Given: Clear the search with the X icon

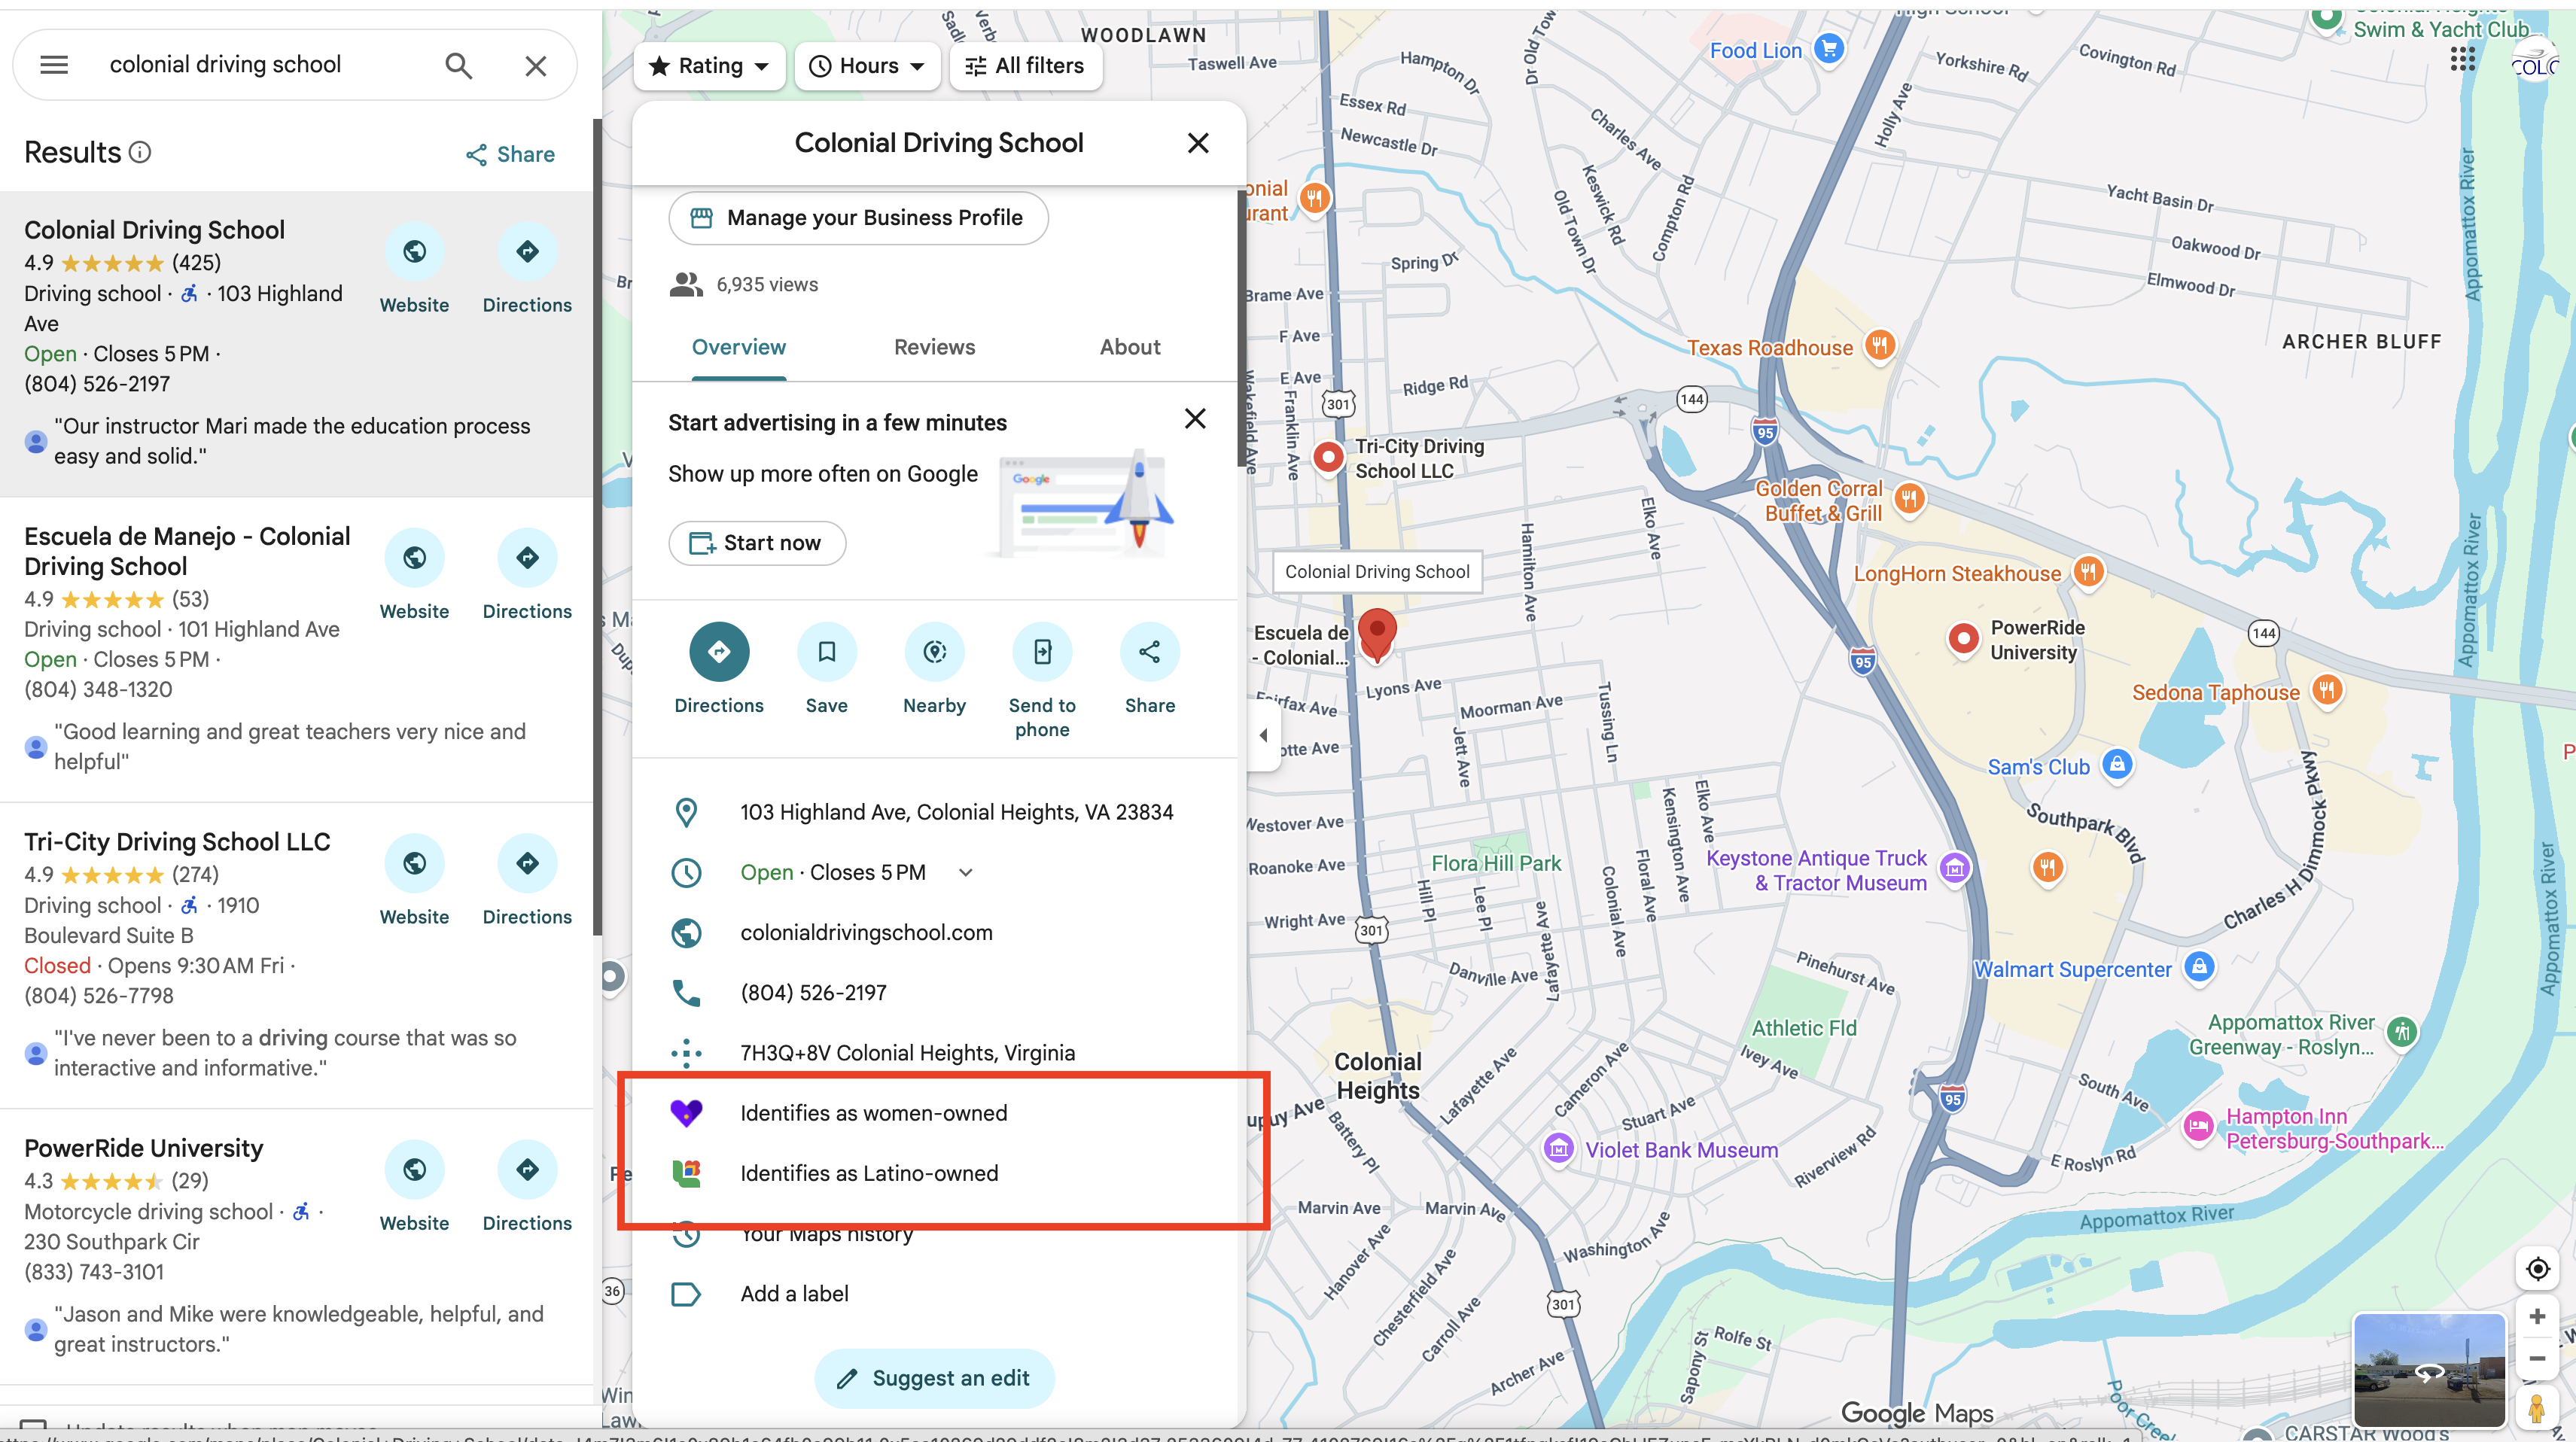Looking at the screenshot, I should pyautogui.click(x=536, y=66).
